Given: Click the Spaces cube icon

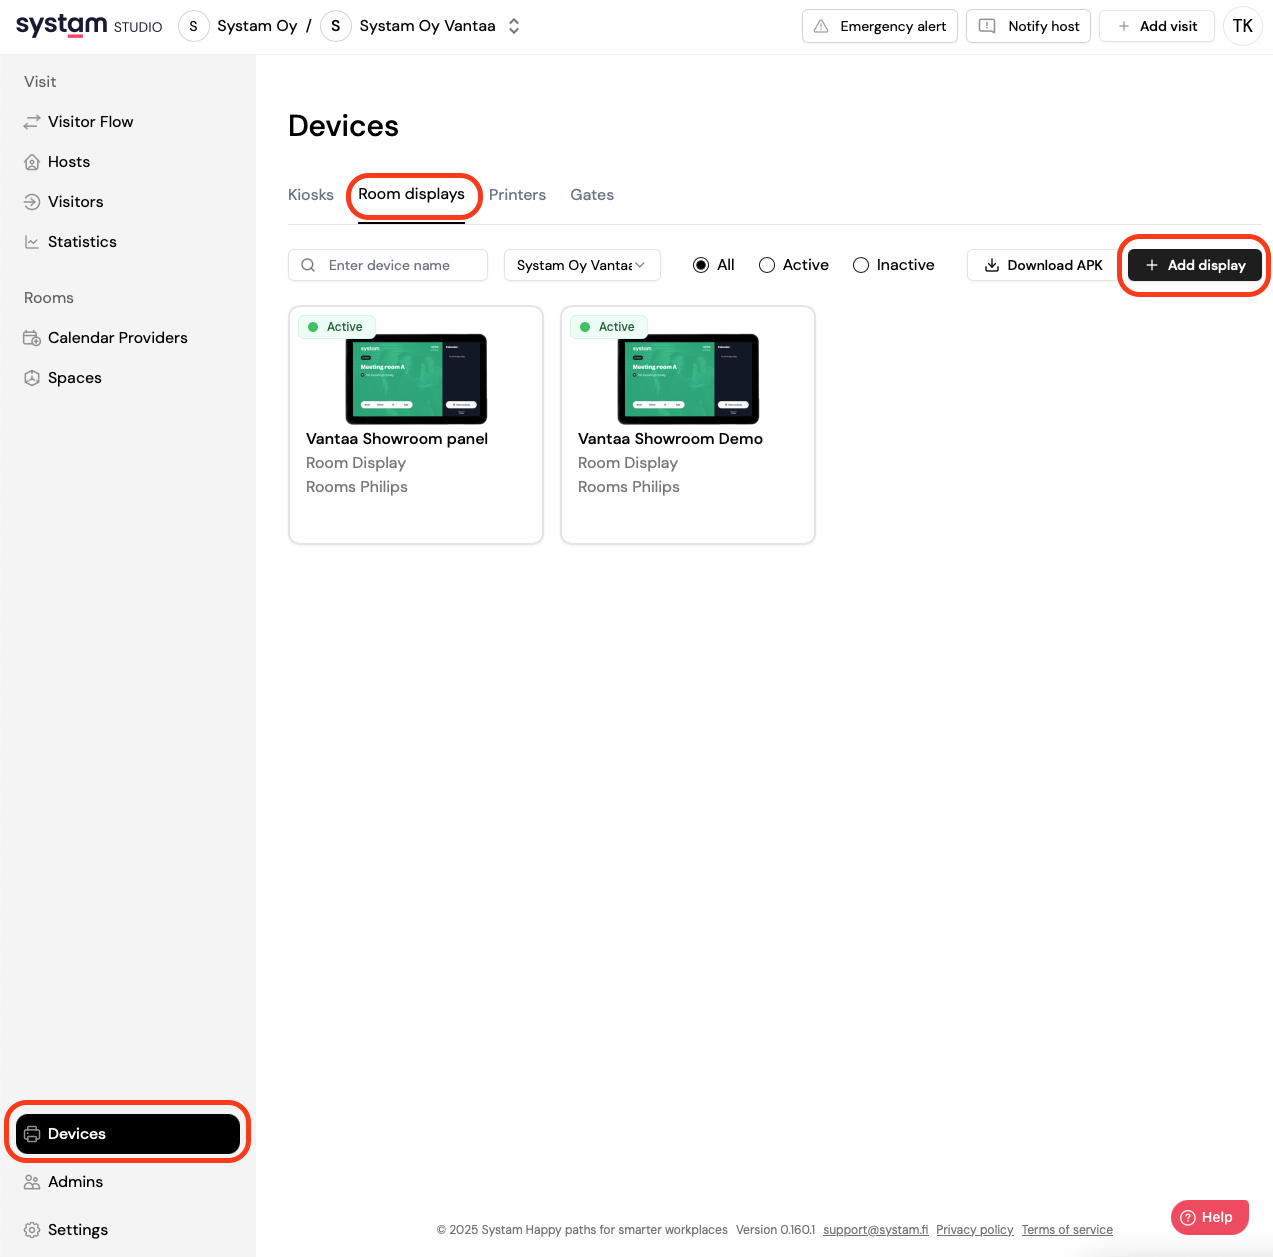Looking at the screenshot, I should coord(32,378).
